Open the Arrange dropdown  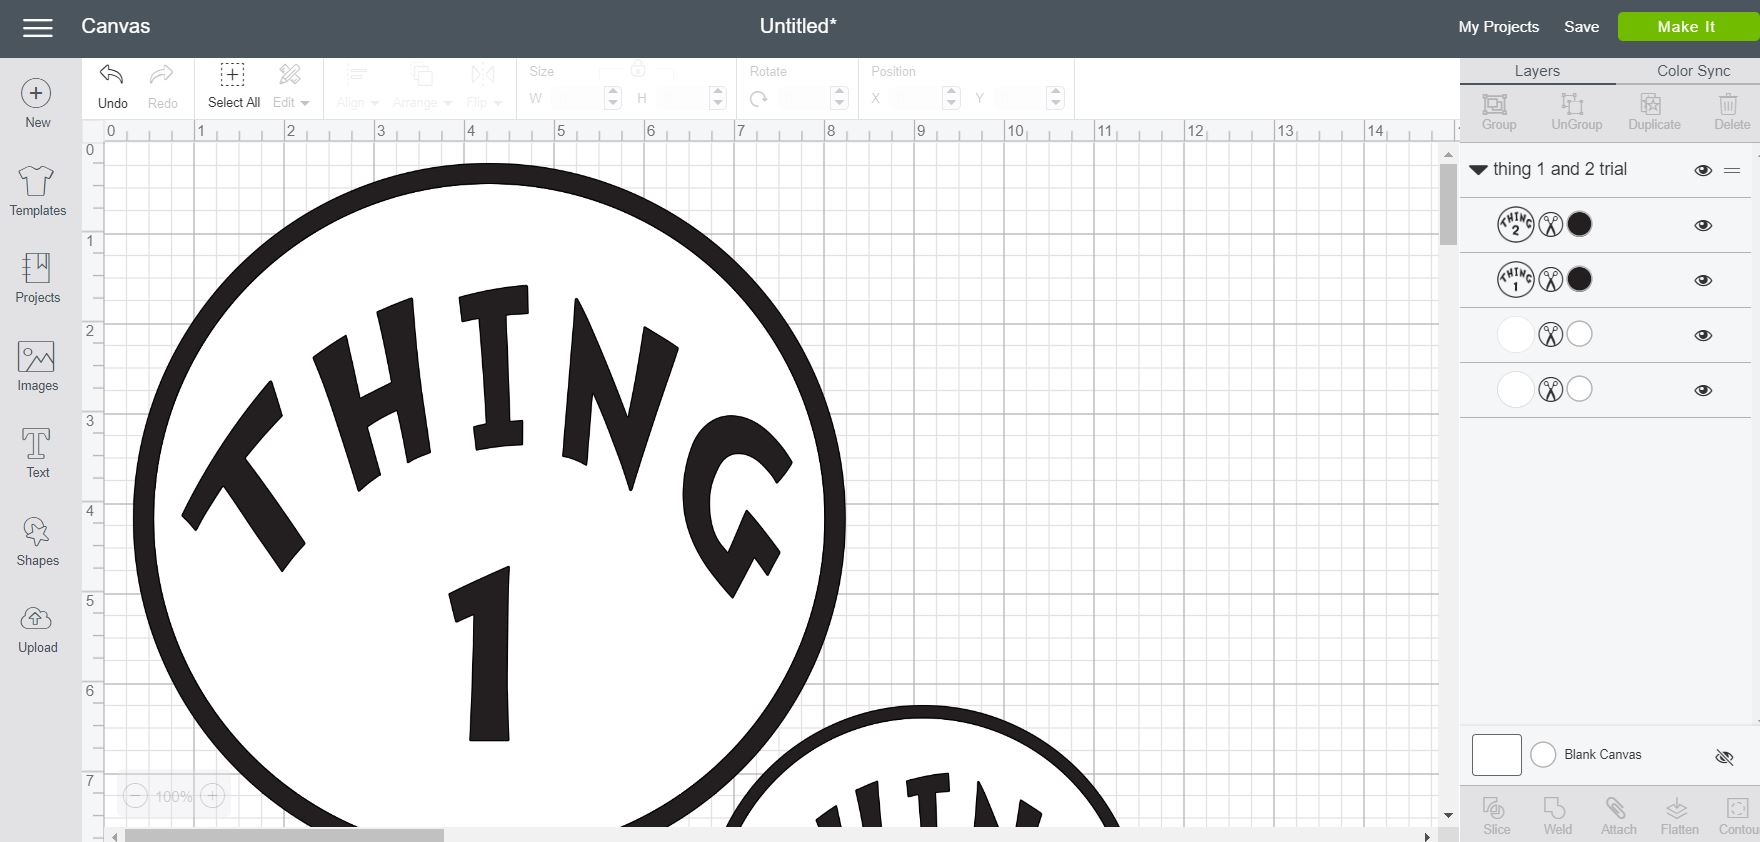click(422, 86)
